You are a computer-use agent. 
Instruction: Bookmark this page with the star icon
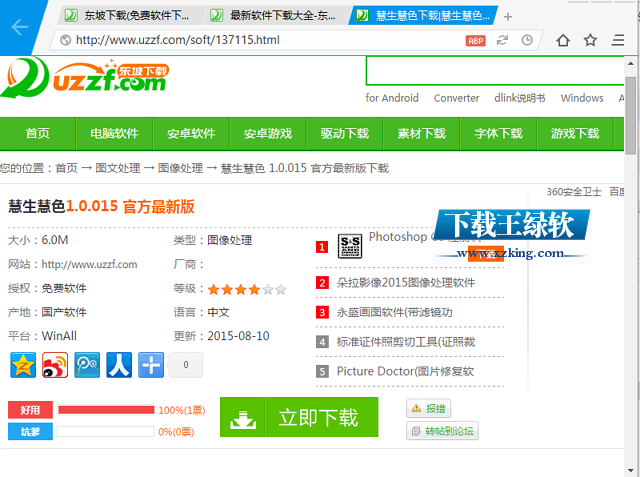(x=590, y=40)
